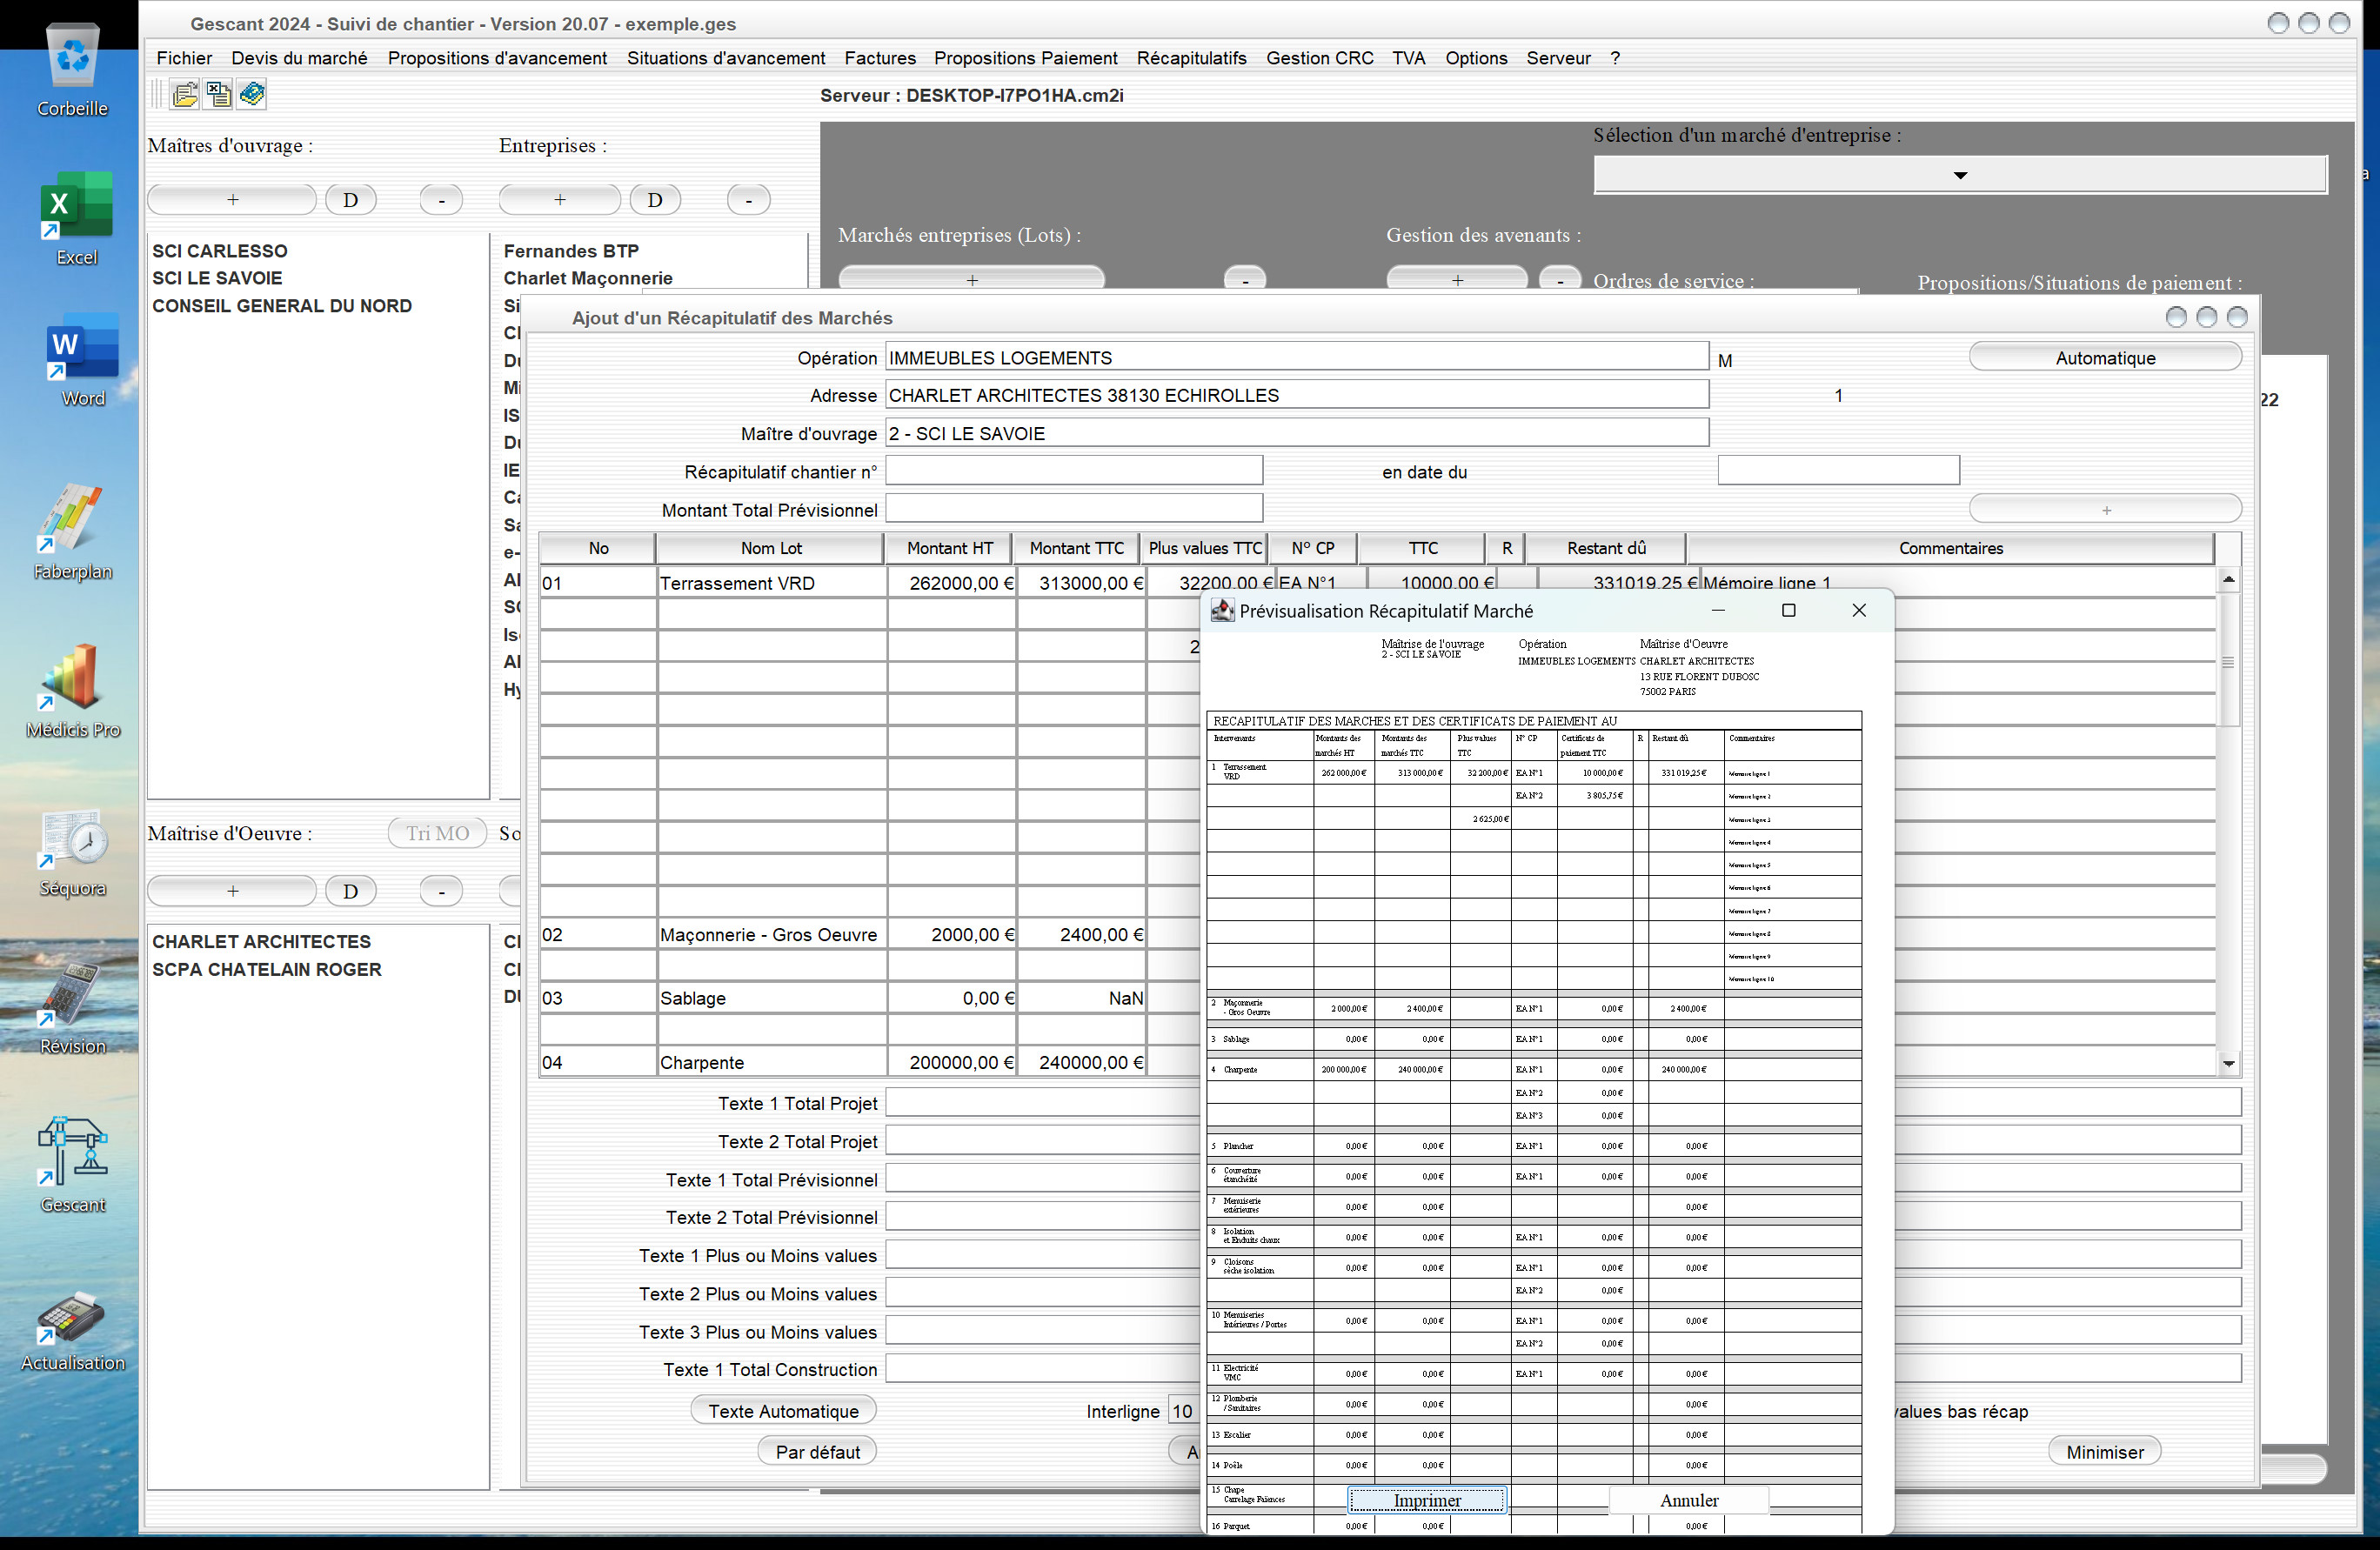Click the Maçonnerie - Gros Oeuvre lot cell
This screenshot has width=2380, height=1550.
coord(769,935)
